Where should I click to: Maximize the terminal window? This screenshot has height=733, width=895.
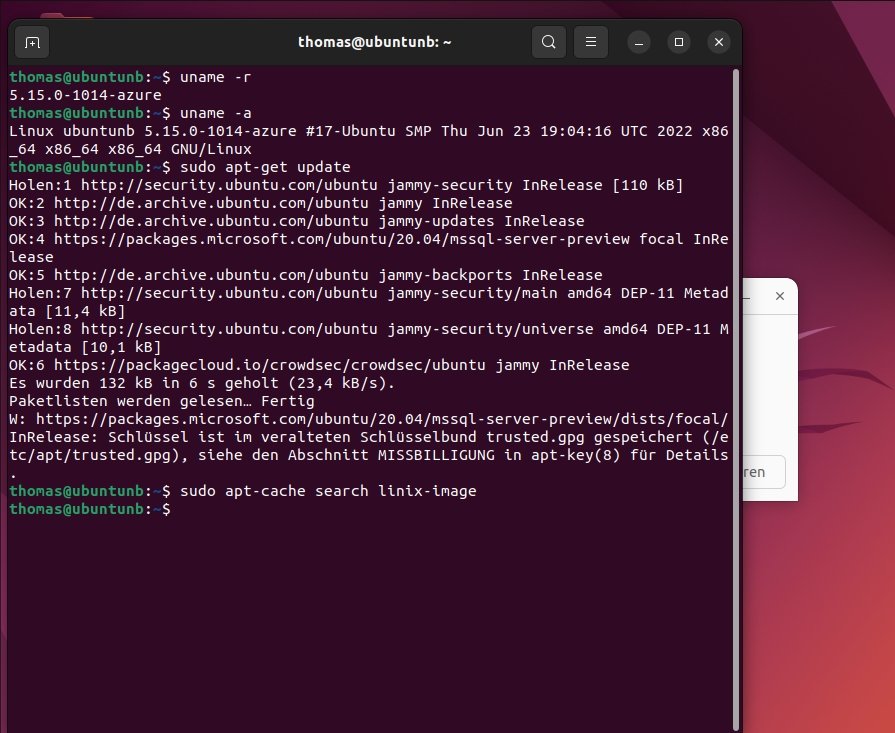tap(679, 42)
